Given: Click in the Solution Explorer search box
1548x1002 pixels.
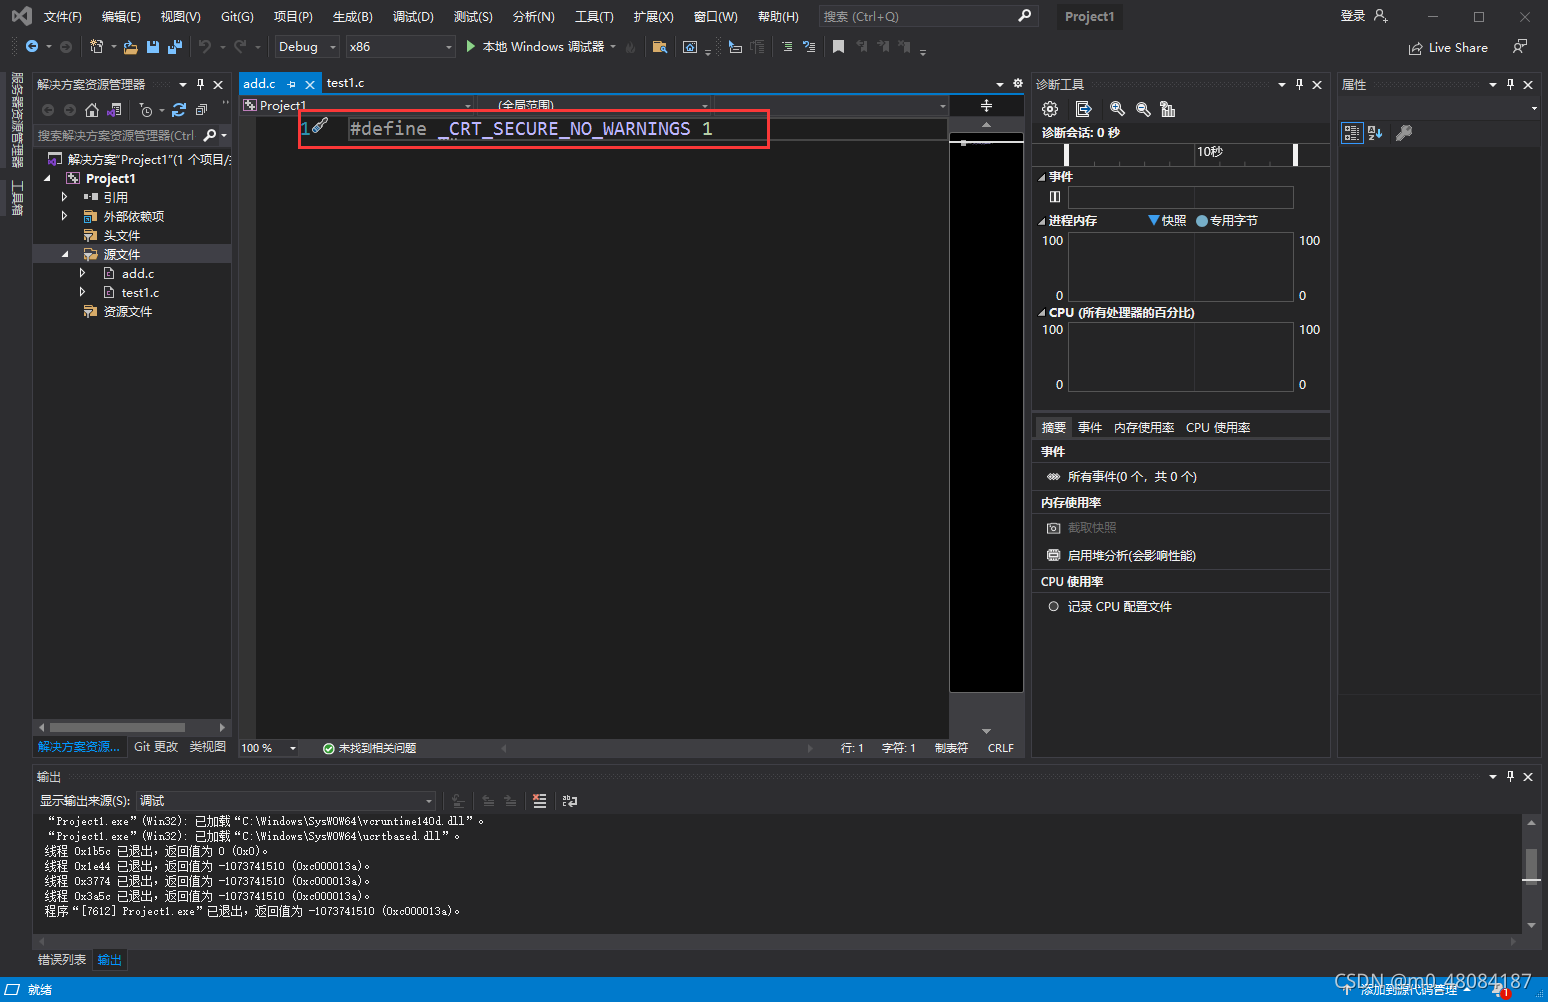Looking at the screenshot, I should pos(118,135).
